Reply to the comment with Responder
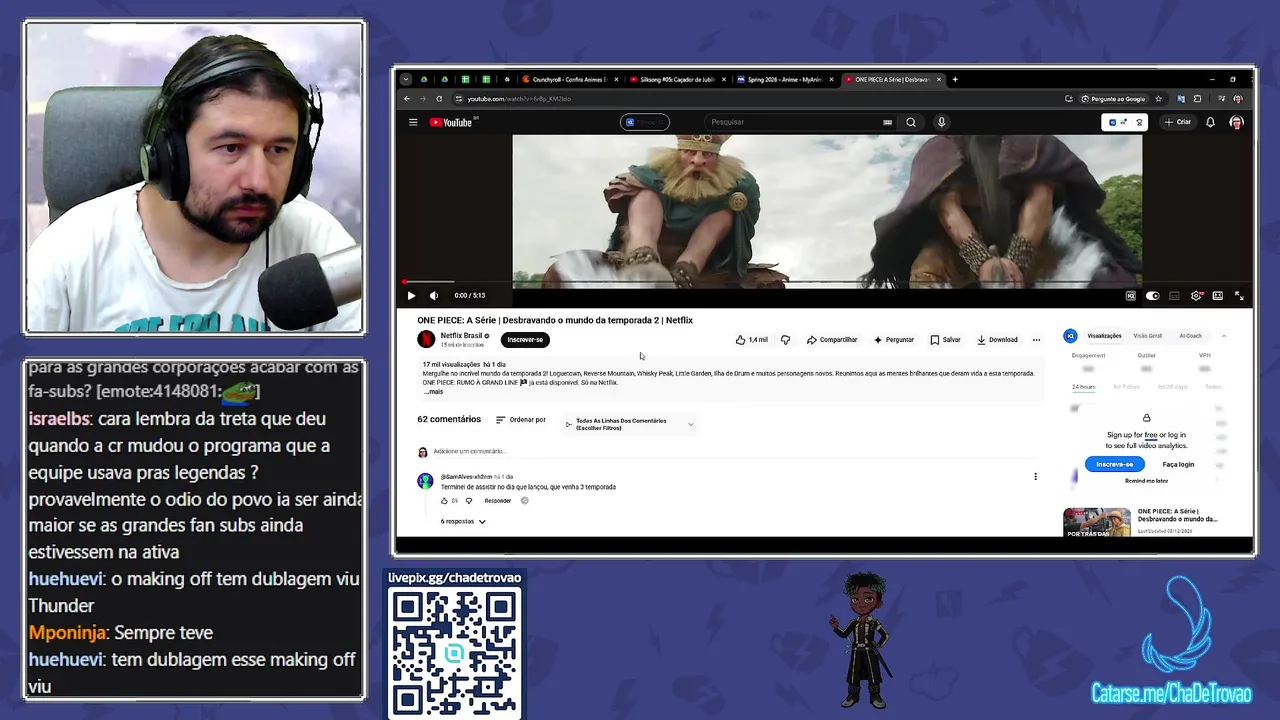Viewport: 1280px width, 720px height. click(x=498, y=501)
